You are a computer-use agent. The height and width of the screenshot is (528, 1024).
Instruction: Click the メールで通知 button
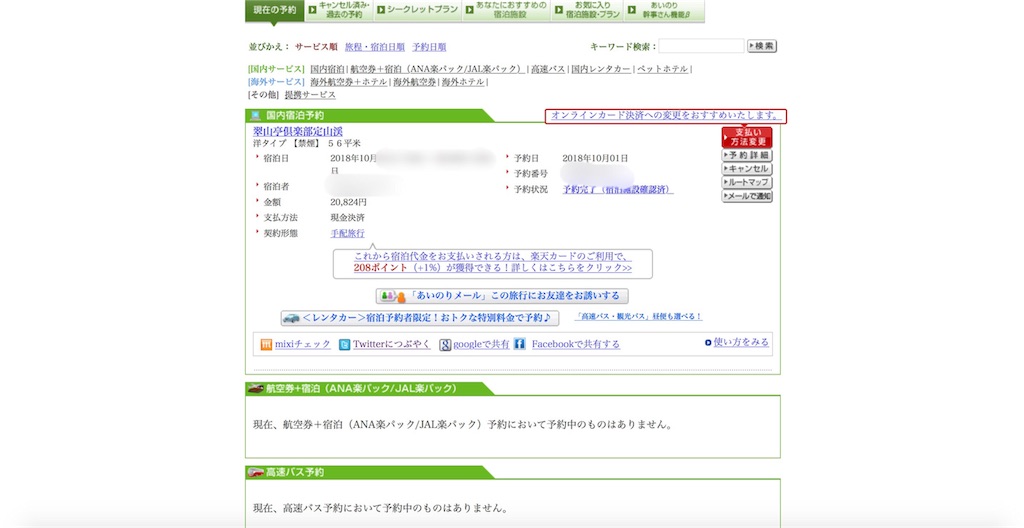click(747, 196)
